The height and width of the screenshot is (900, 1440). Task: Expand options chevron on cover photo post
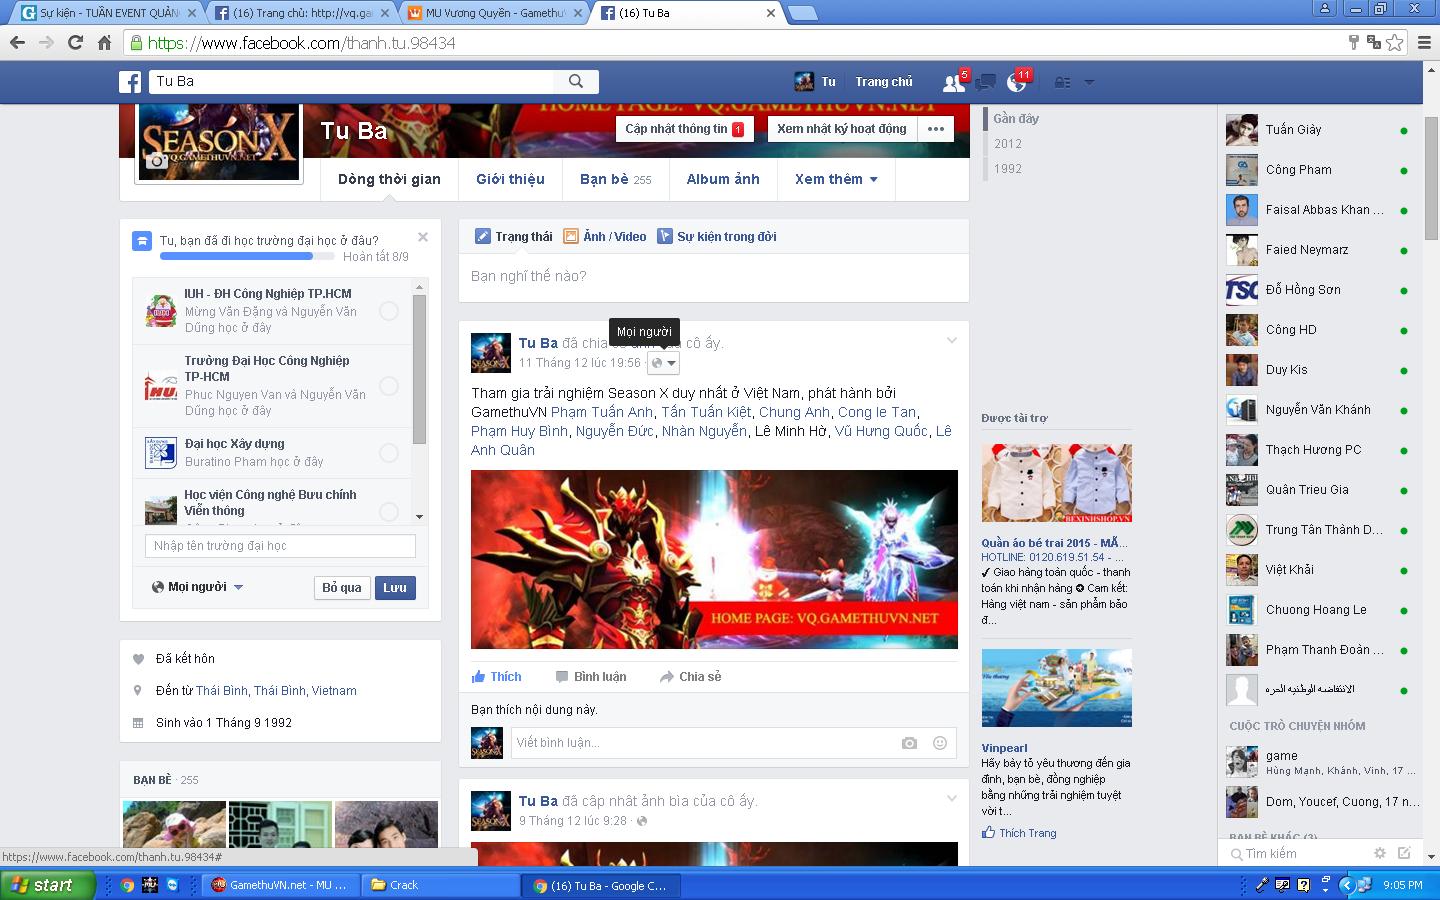(x=952, y=798)
